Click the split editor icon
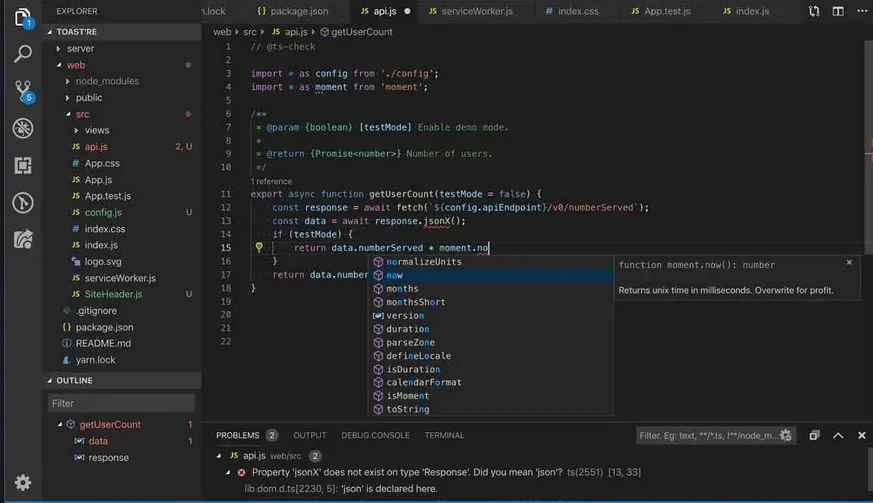Screen dimensions: 873x503 [838, 11]
